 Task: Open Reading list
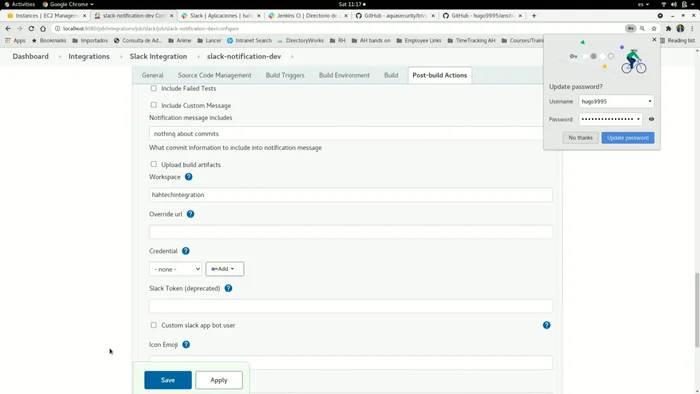coord(677,41)
